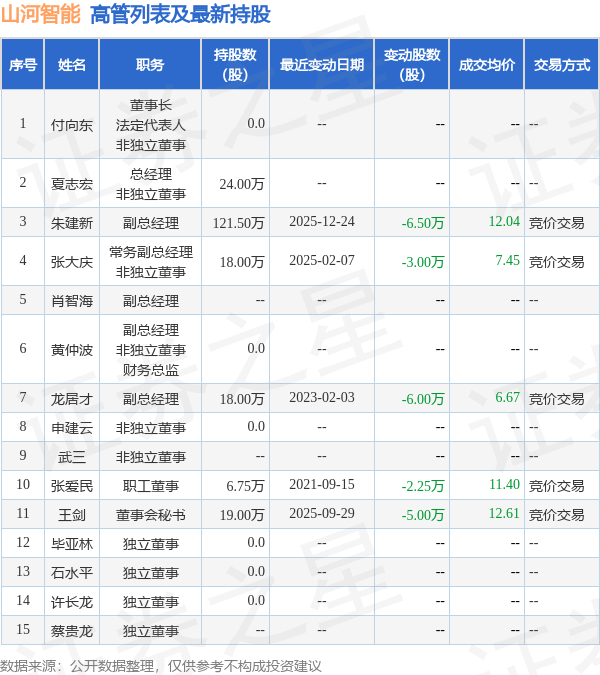Select the name 黄仲波

[72, 350]
